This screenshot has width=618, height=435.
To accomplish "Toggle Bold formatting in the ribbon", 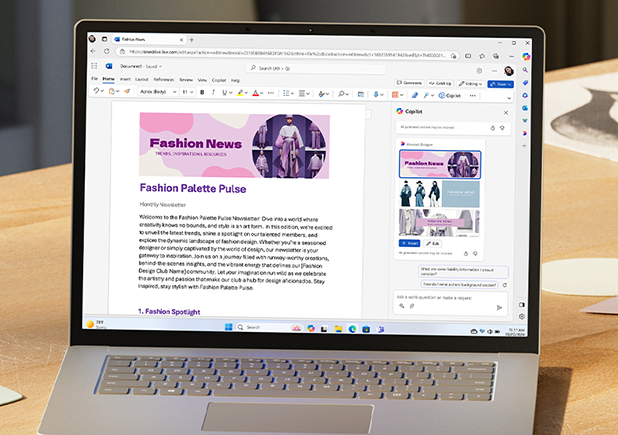I will point(201,92).
